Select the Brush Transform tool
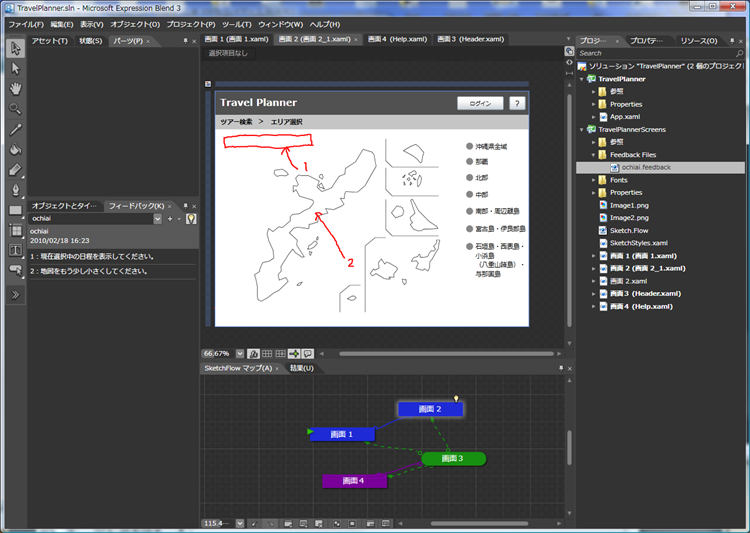The image size is (750, 533). click(x=15, y=170)
